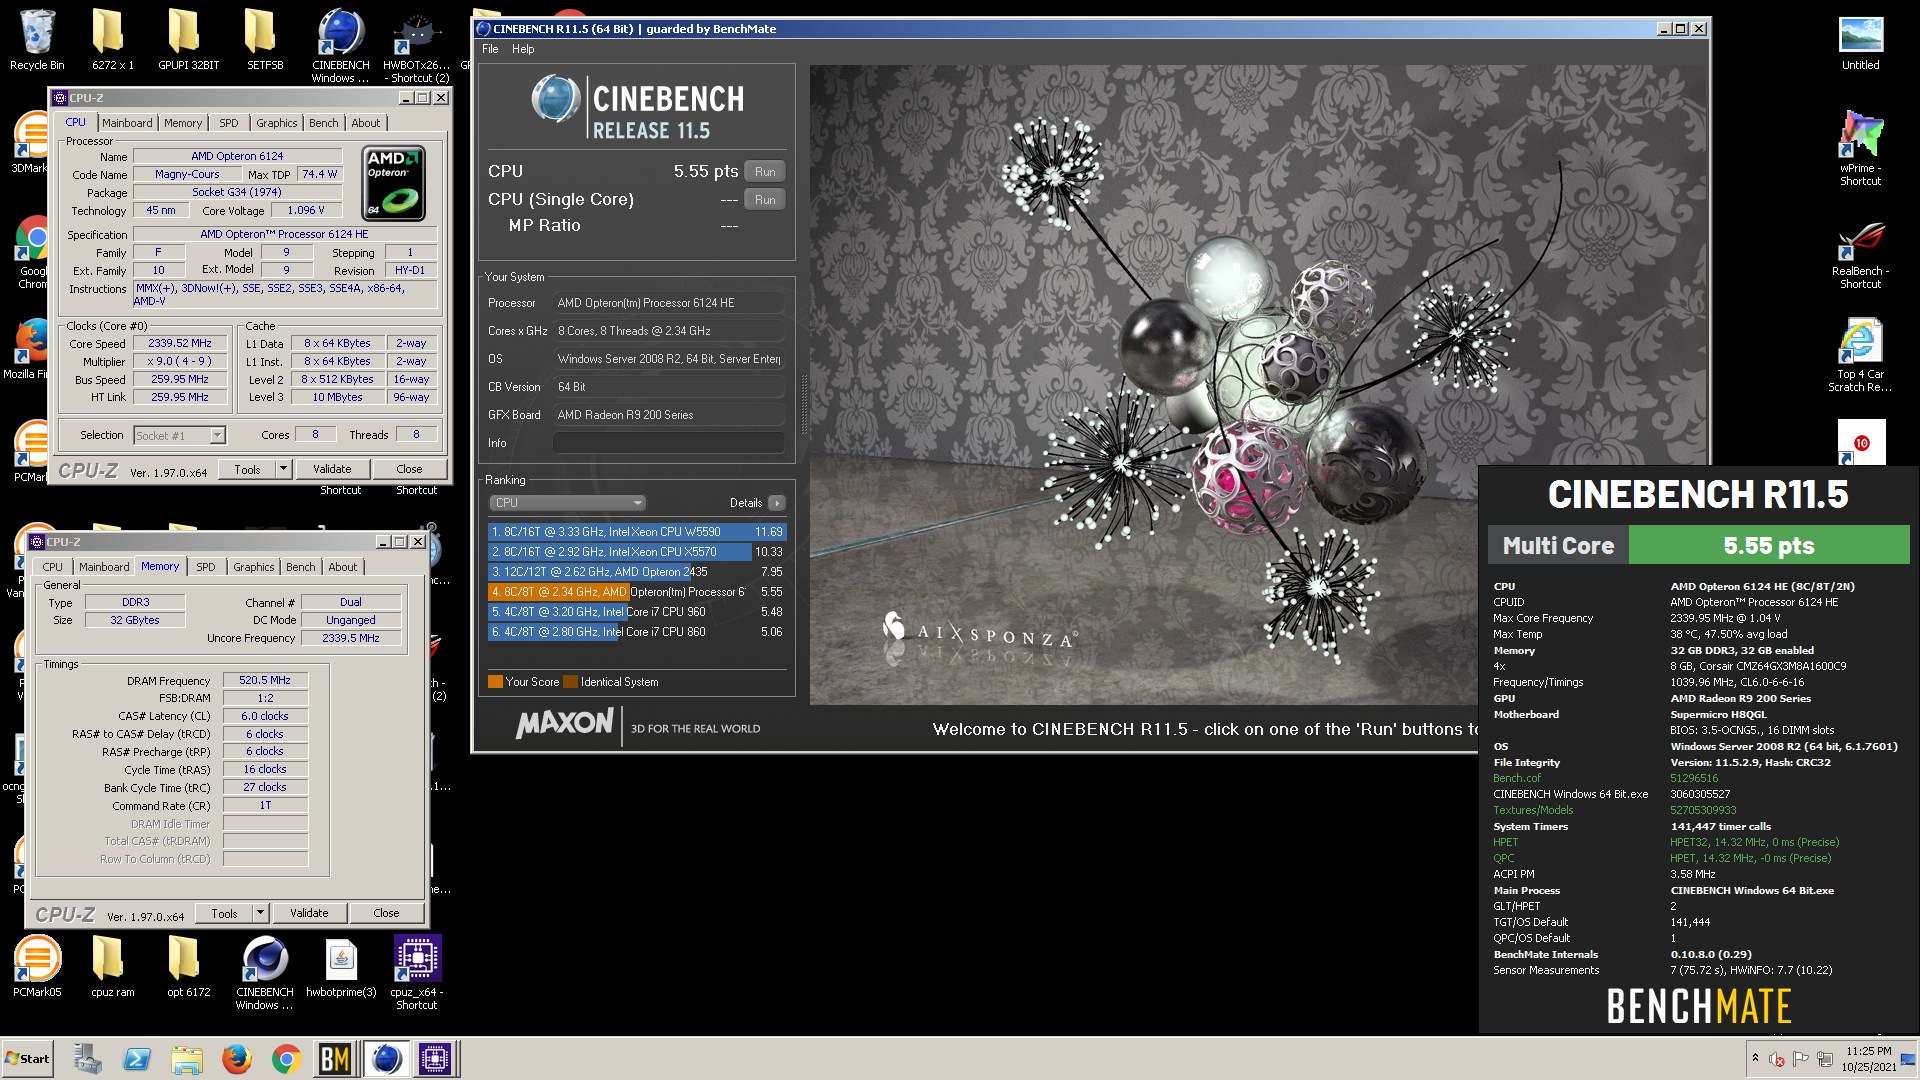The width and height of the screenshot is (1920, 1080).
Task: Open the Recycle Bin desktop icon
Action: [x=37, y=40]
